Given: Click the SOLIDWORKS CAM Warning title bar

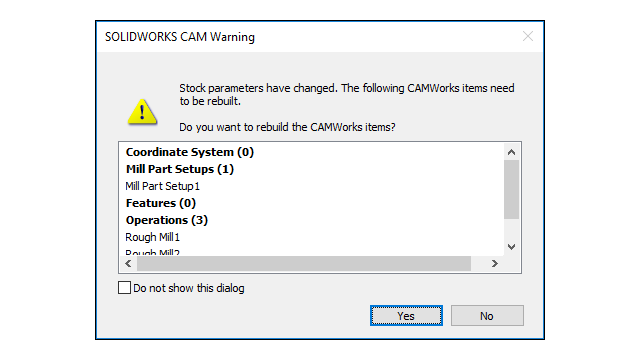Looking at the screenshot, I should point(310,37).
